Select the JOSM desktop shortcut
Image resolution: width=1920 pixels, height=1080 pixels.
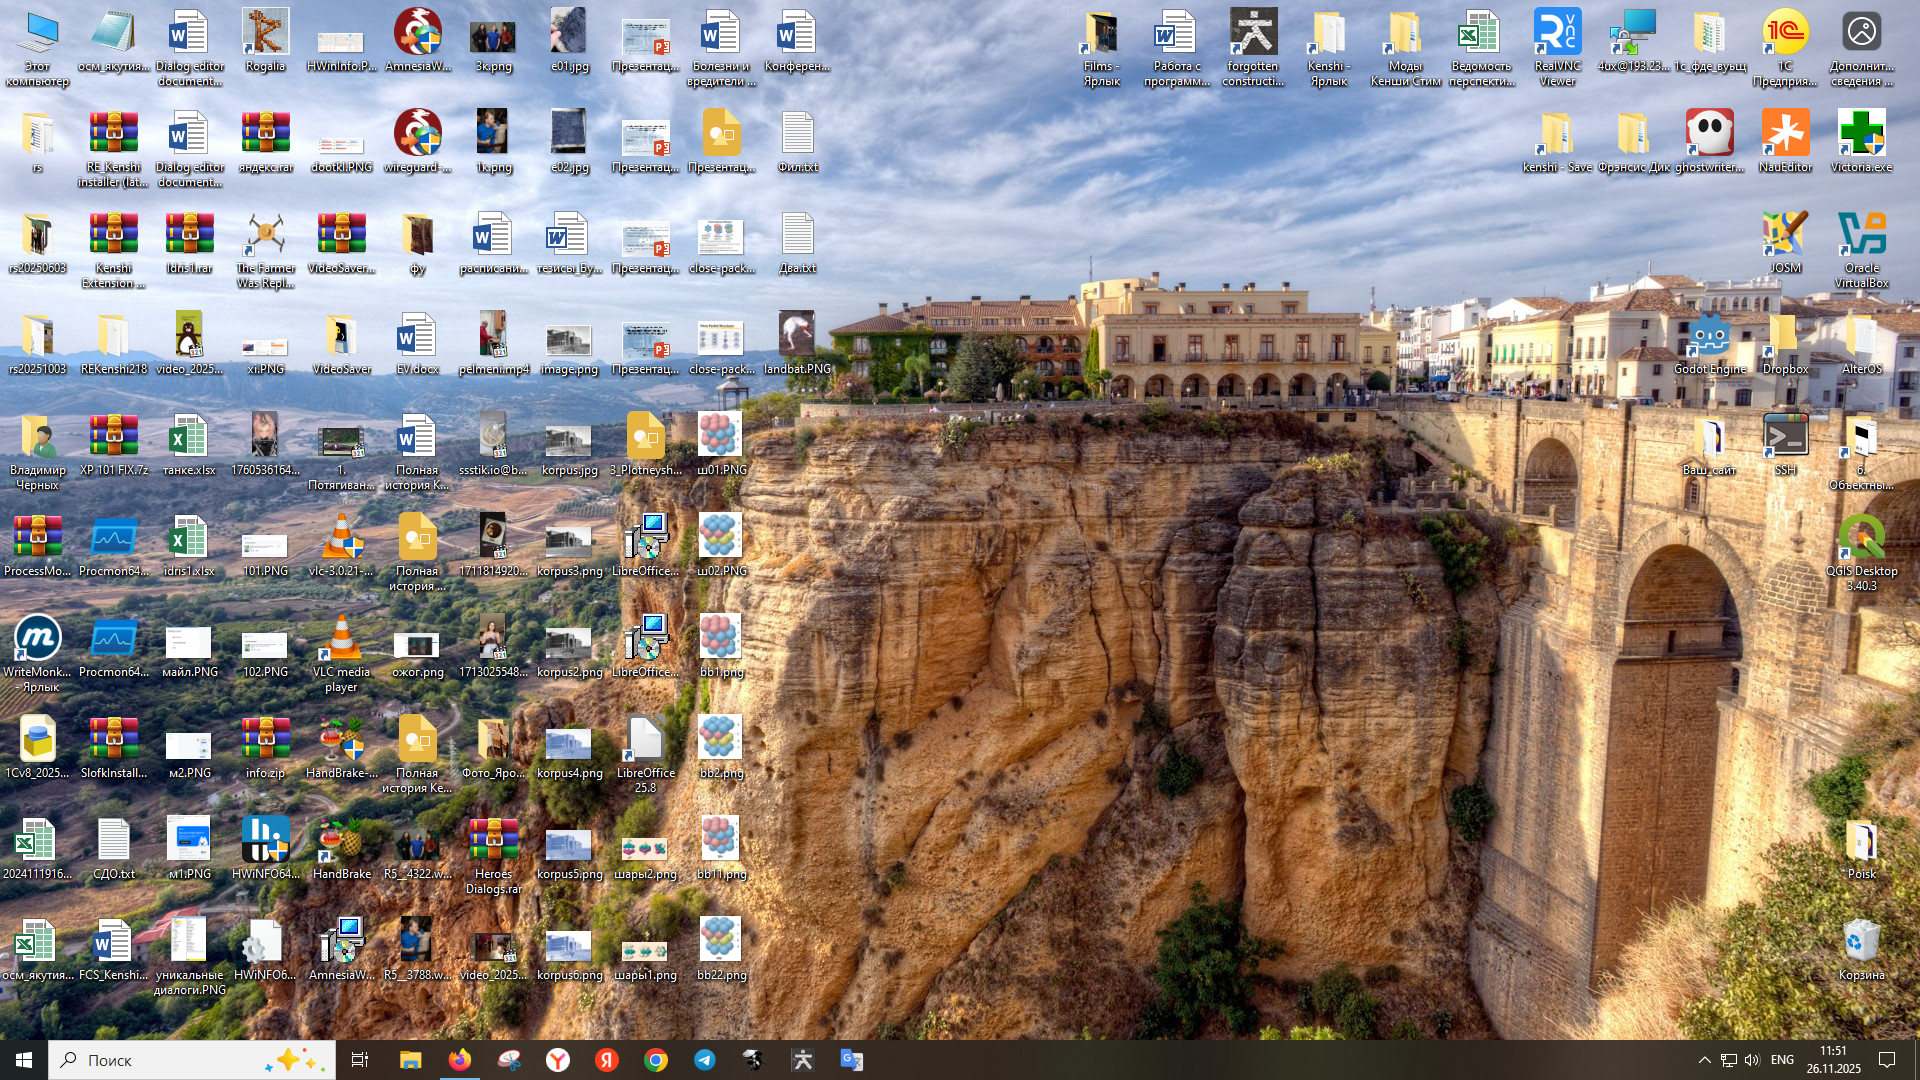1785,240
